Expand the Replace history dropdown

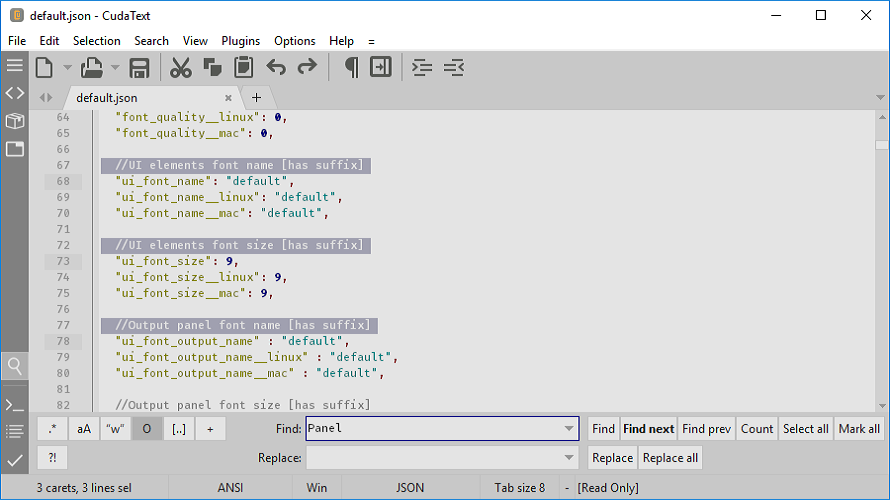point(569,457)
